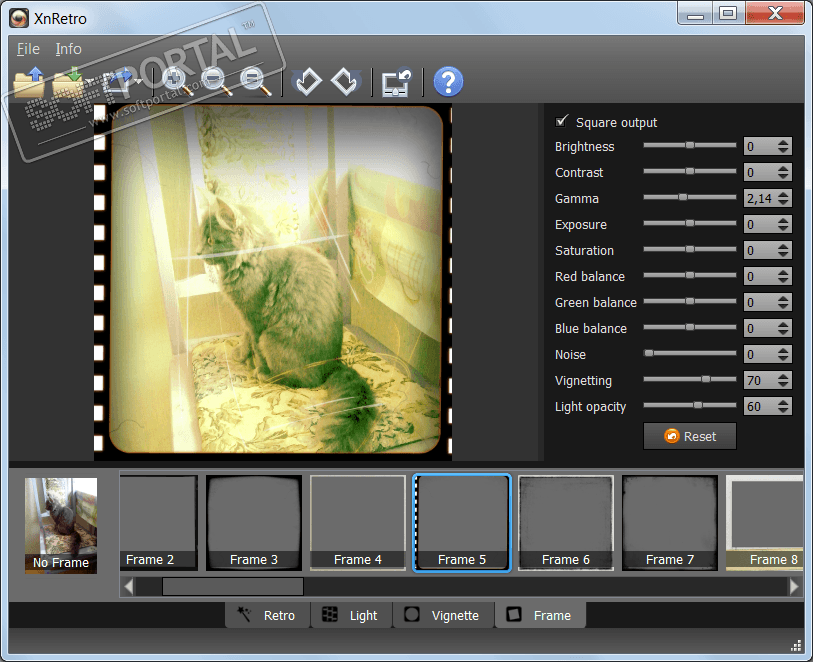Maximize the XnRetro window
Image resolution: width=813 pixels, height=662 pixels.
point(728,13)
